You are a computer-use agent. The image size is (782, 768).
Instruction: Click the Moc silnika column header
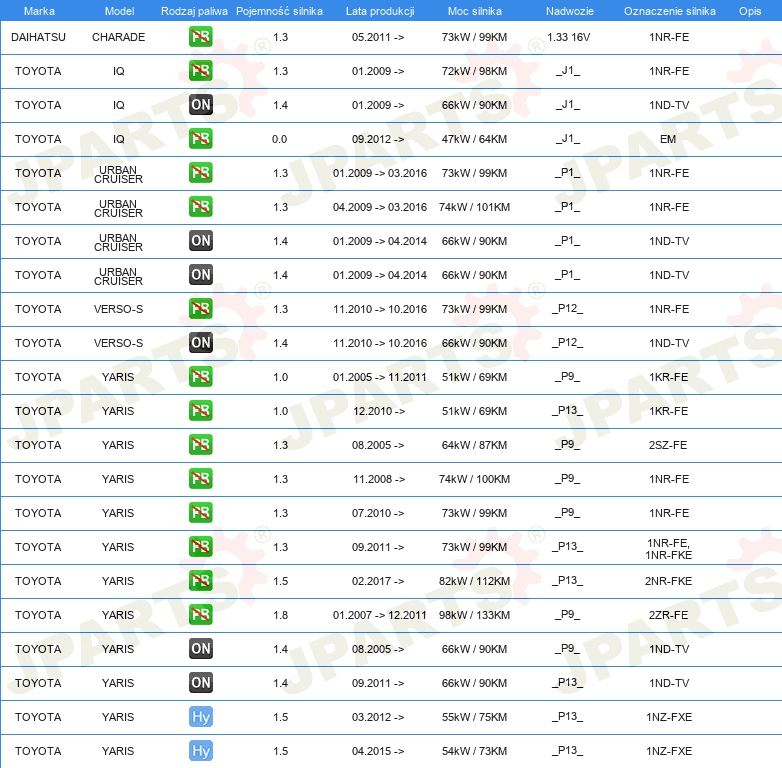[x=474, y=11]
